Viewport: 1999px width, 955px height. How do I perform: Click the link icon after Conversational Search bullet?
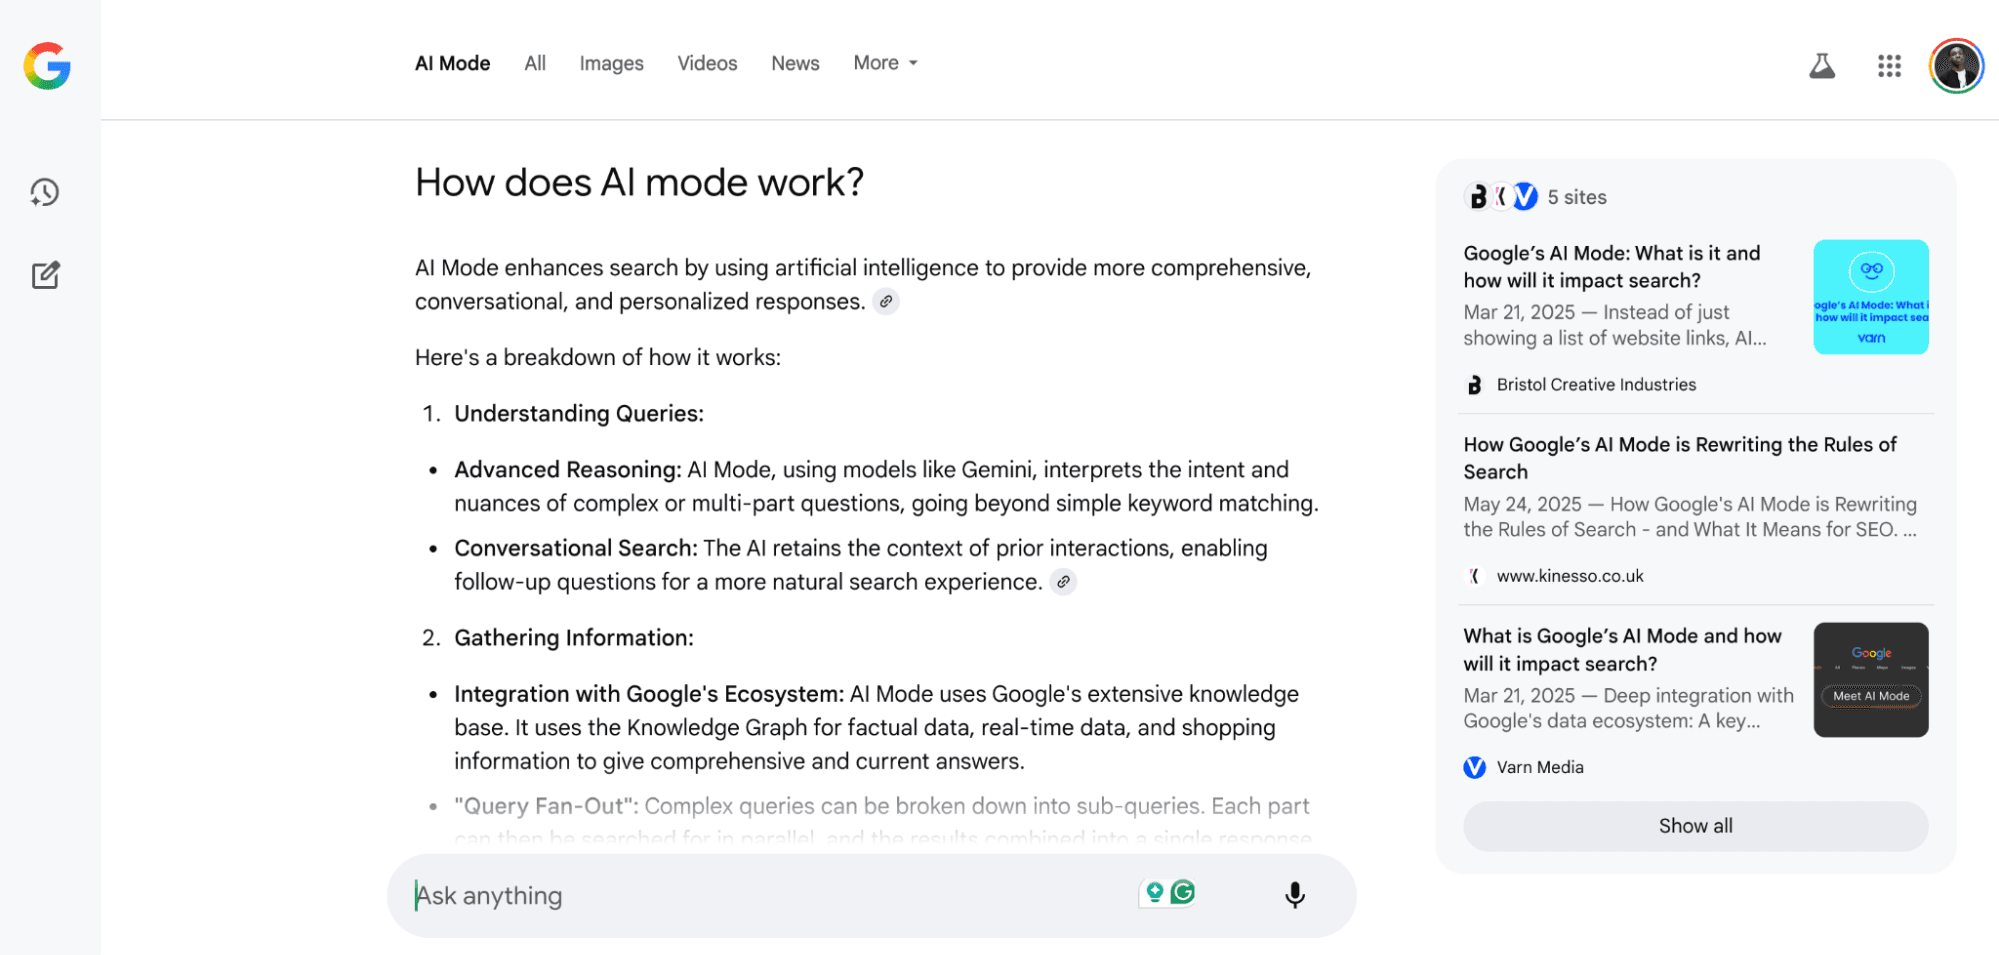coord(1063,582)
